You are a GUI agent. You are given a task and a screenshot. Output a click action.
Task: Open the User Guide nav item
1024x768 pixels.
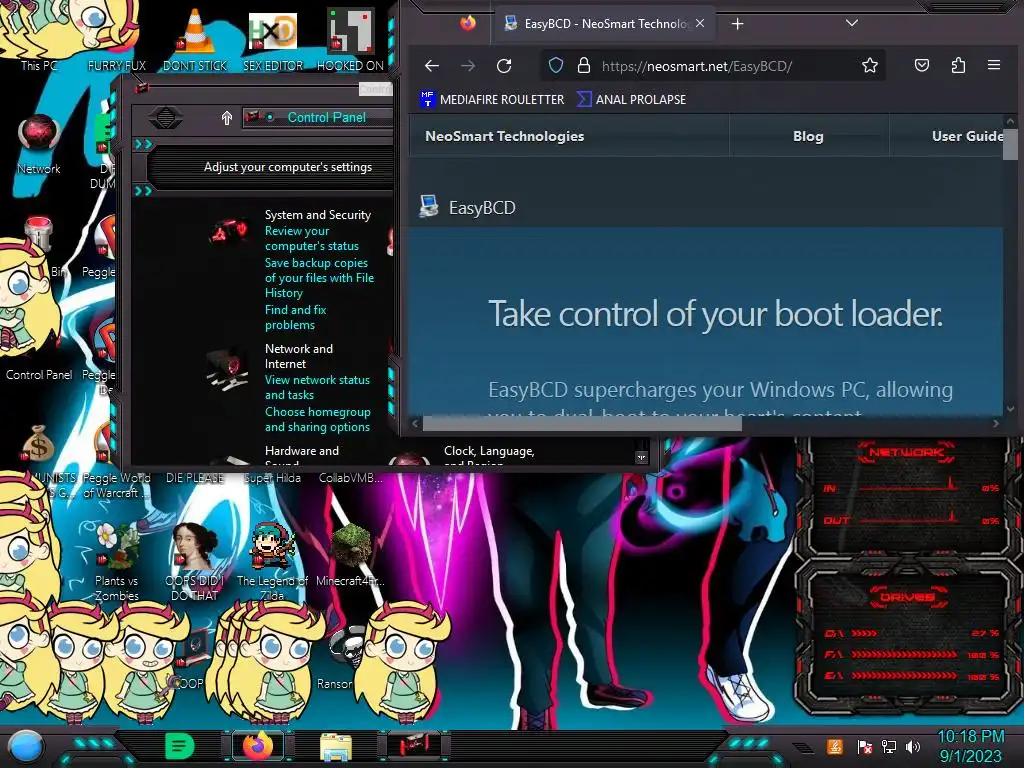point(967,136)
